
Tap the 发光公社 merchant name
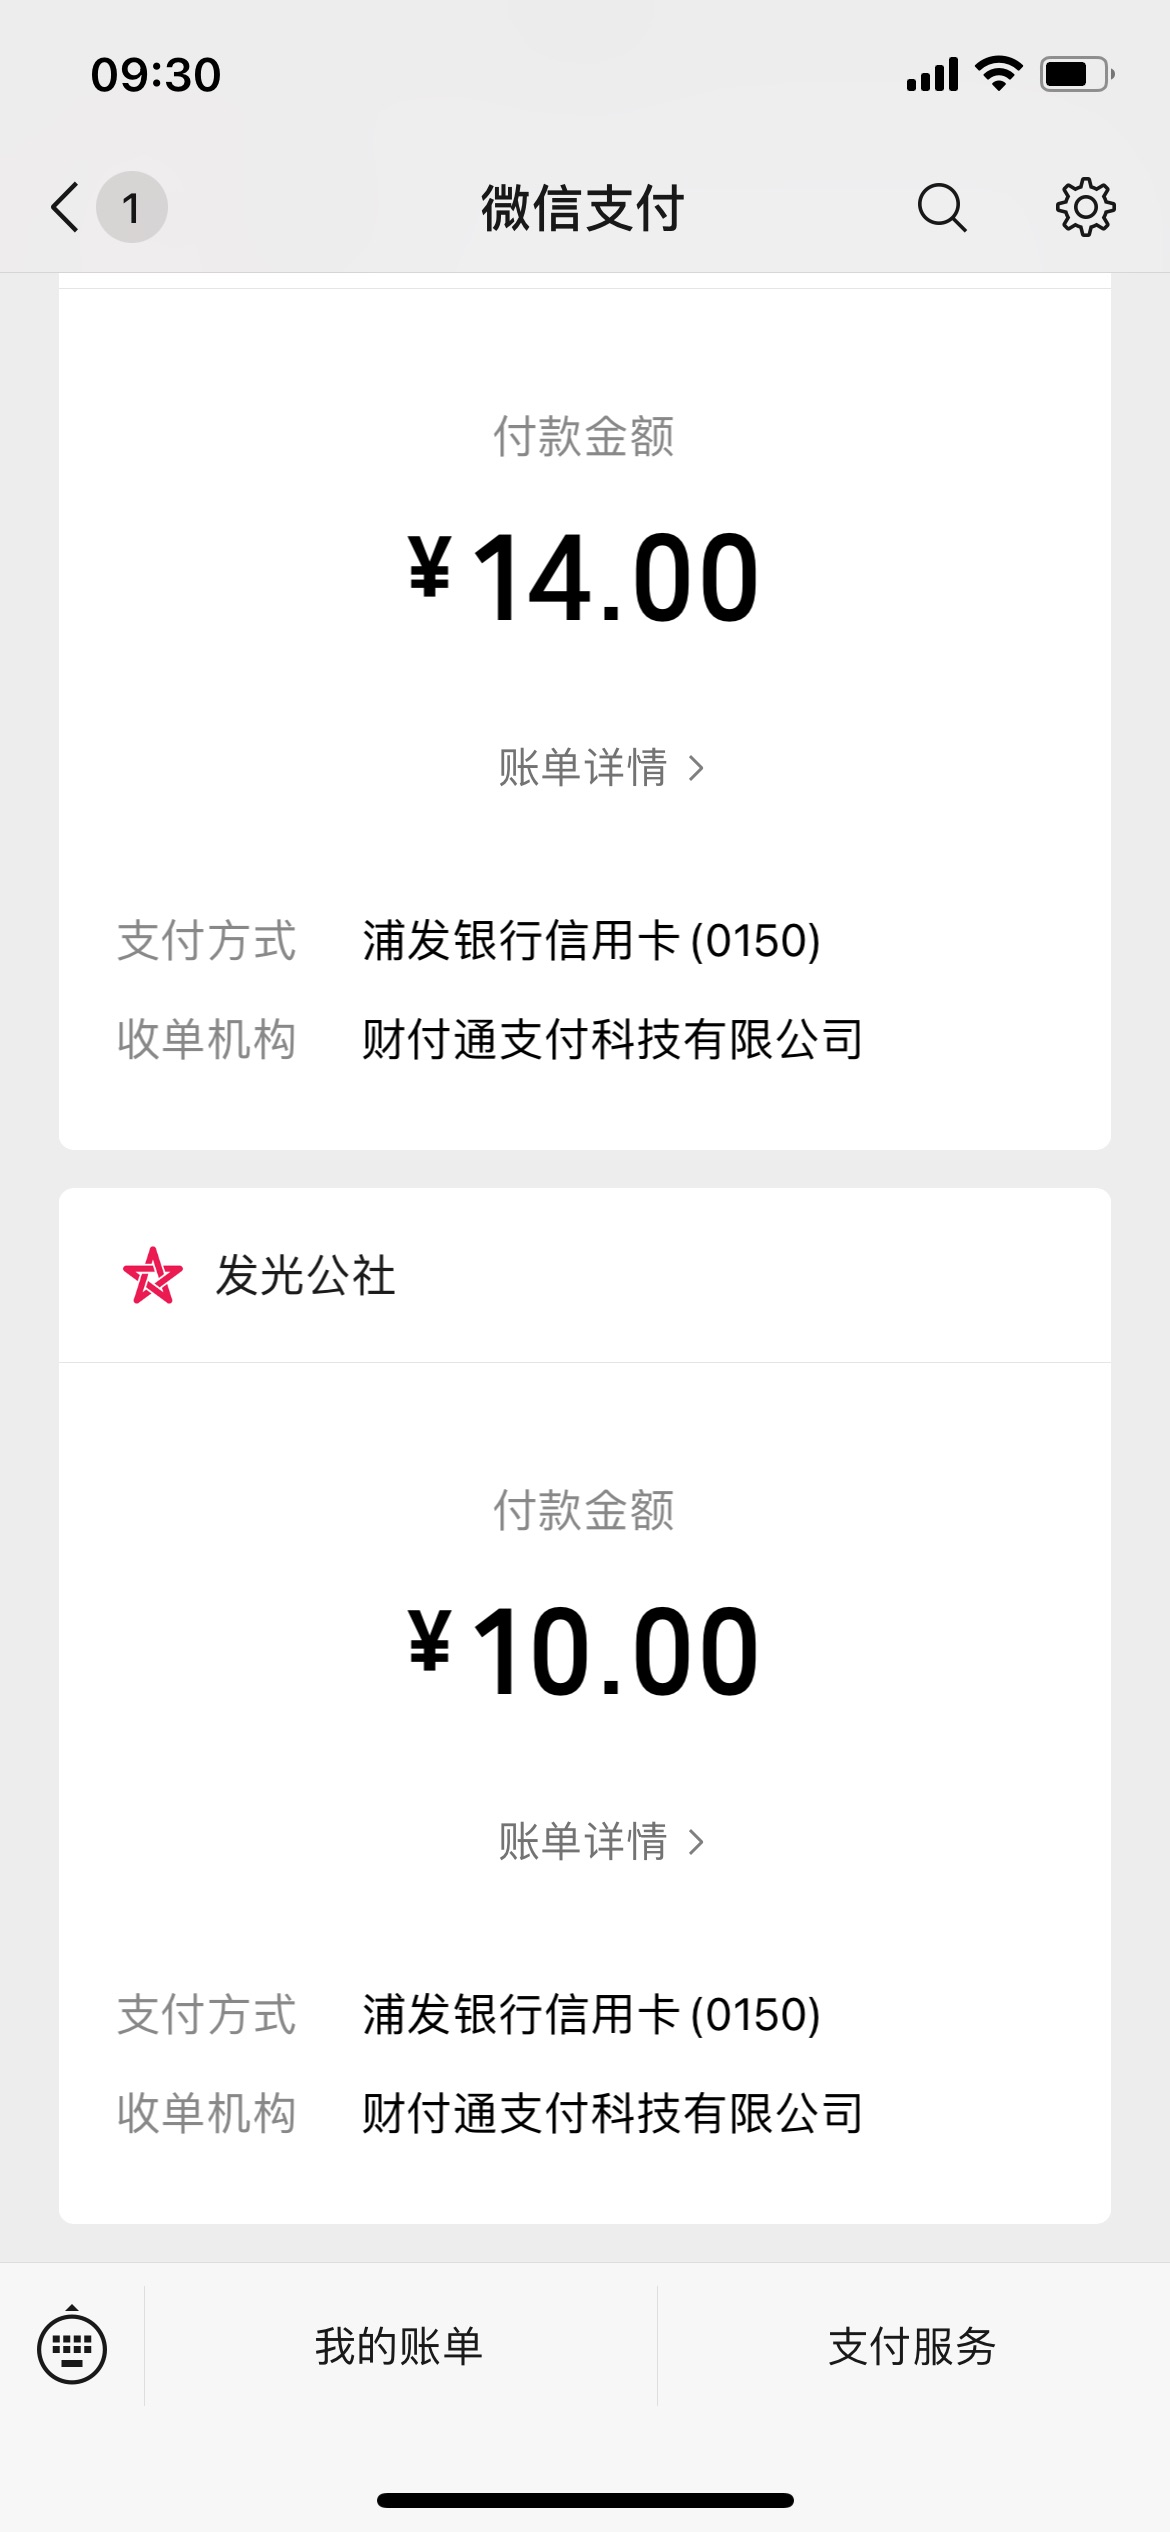click(306, 1275)
